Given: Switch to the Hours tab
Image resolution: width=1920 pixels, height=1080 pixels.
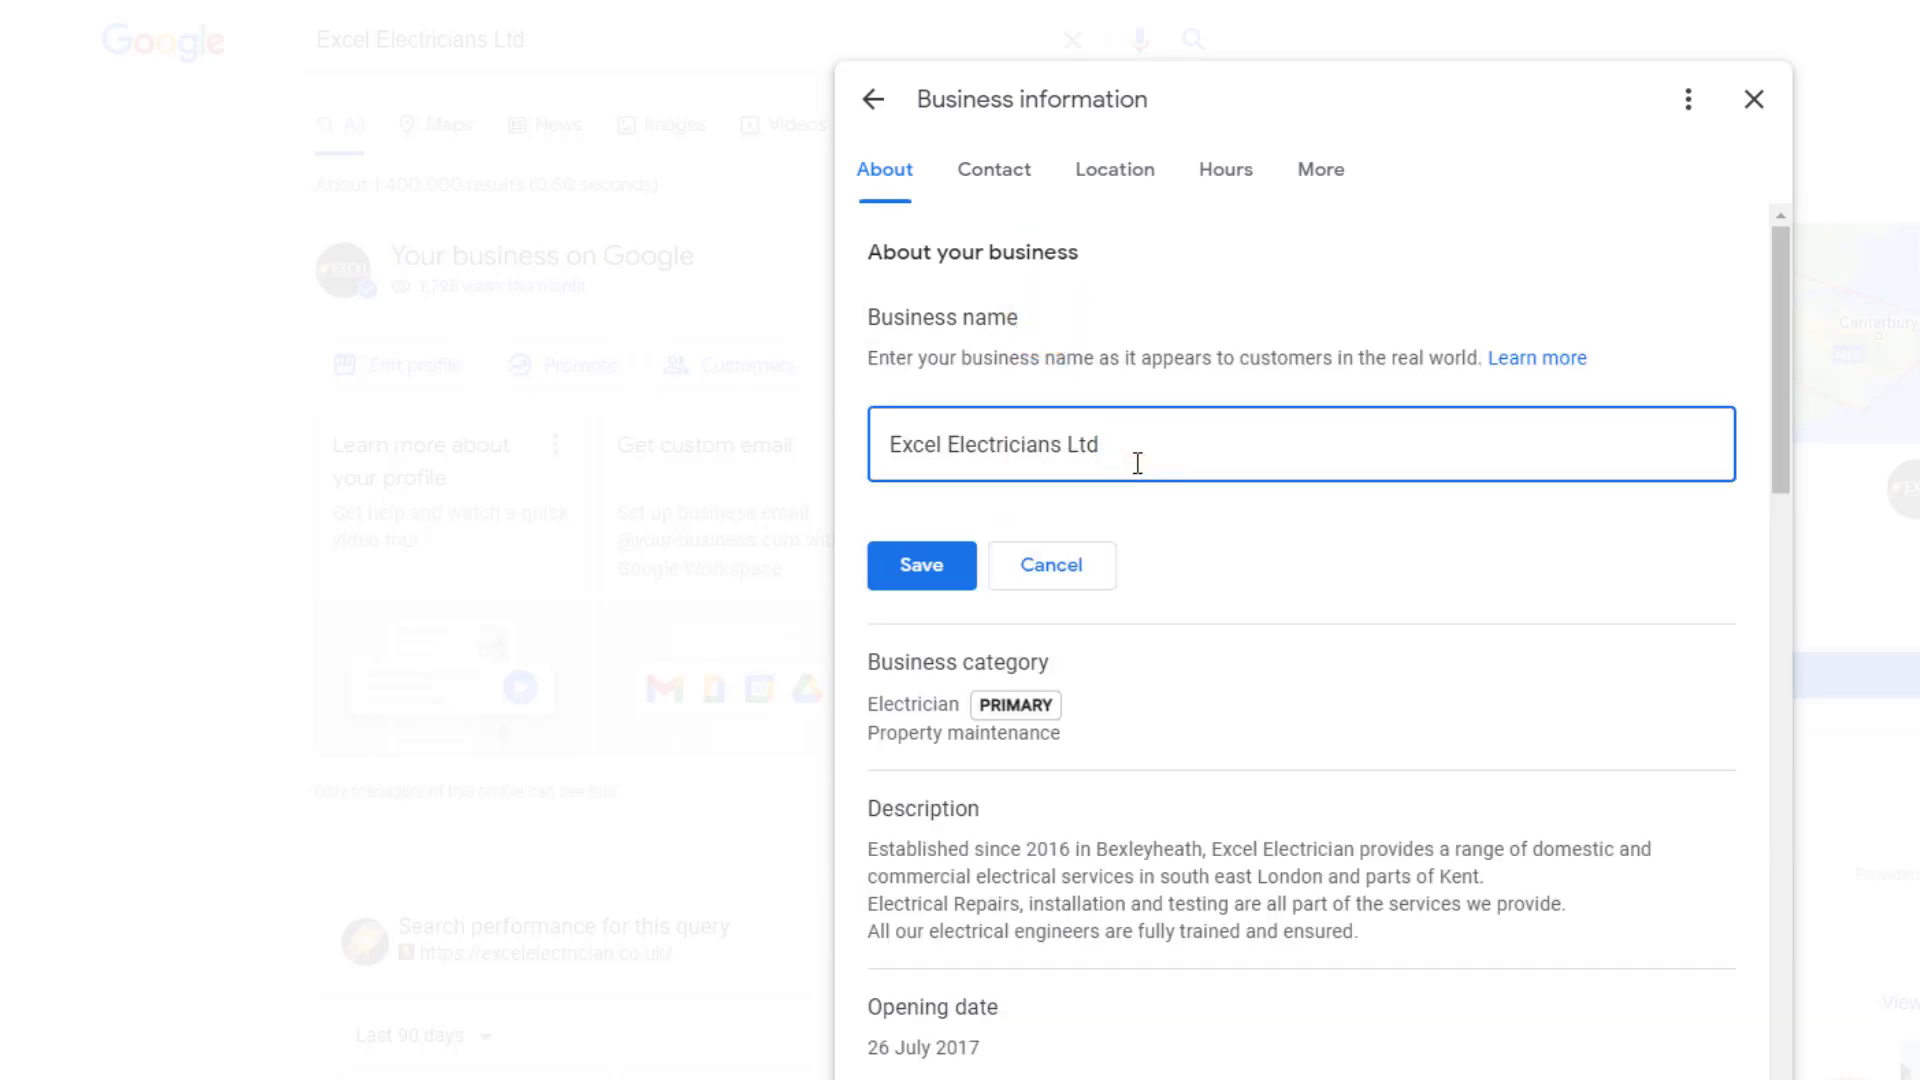Looking at the screenshot, I should (x=1226, y=169).
